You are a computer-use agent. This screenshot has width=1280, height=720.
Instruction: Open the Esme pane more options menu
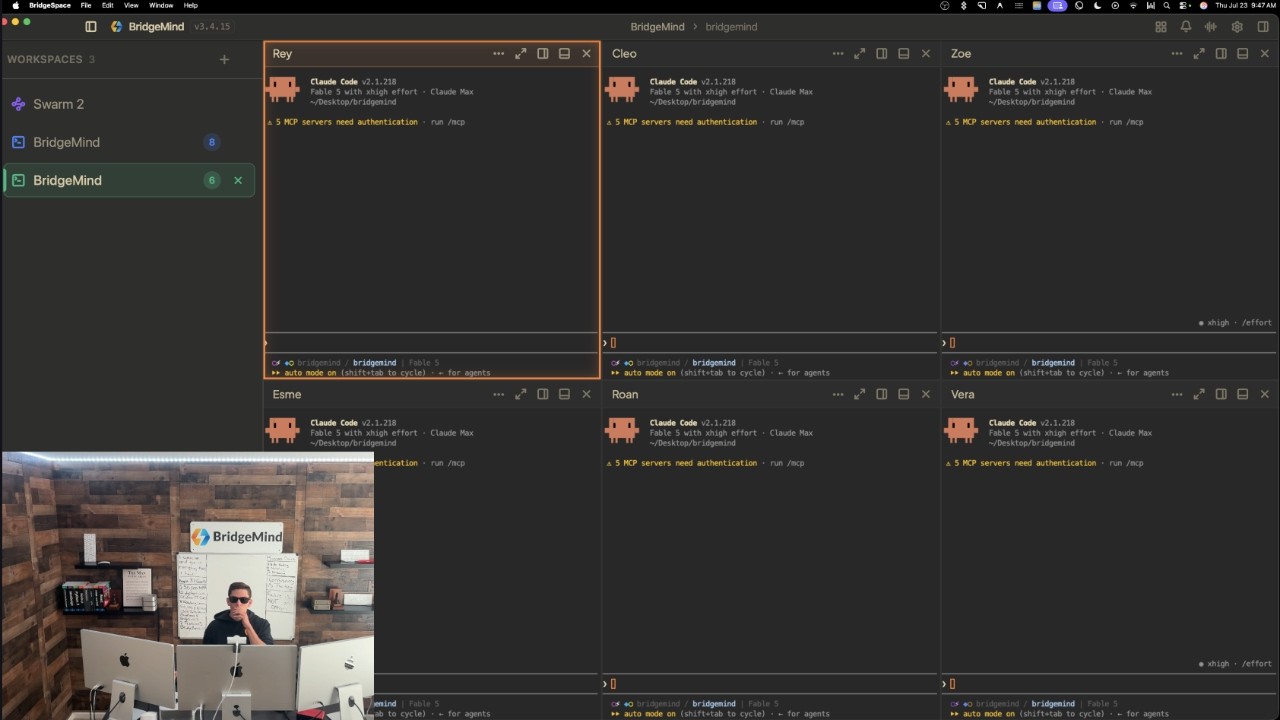tap(498, 394)
